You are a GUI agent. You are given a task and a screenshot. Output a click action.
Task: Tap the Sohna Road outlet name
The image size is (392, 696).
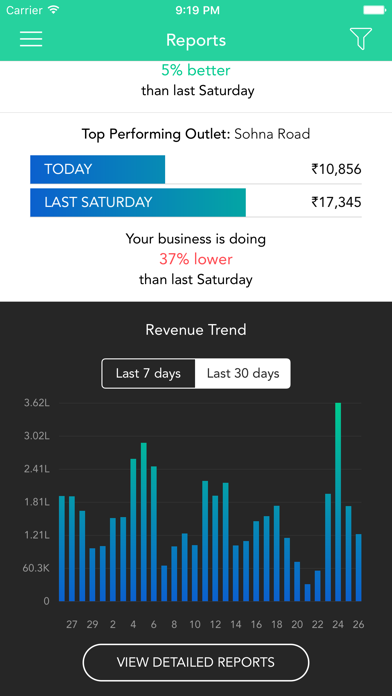[272, 134]
